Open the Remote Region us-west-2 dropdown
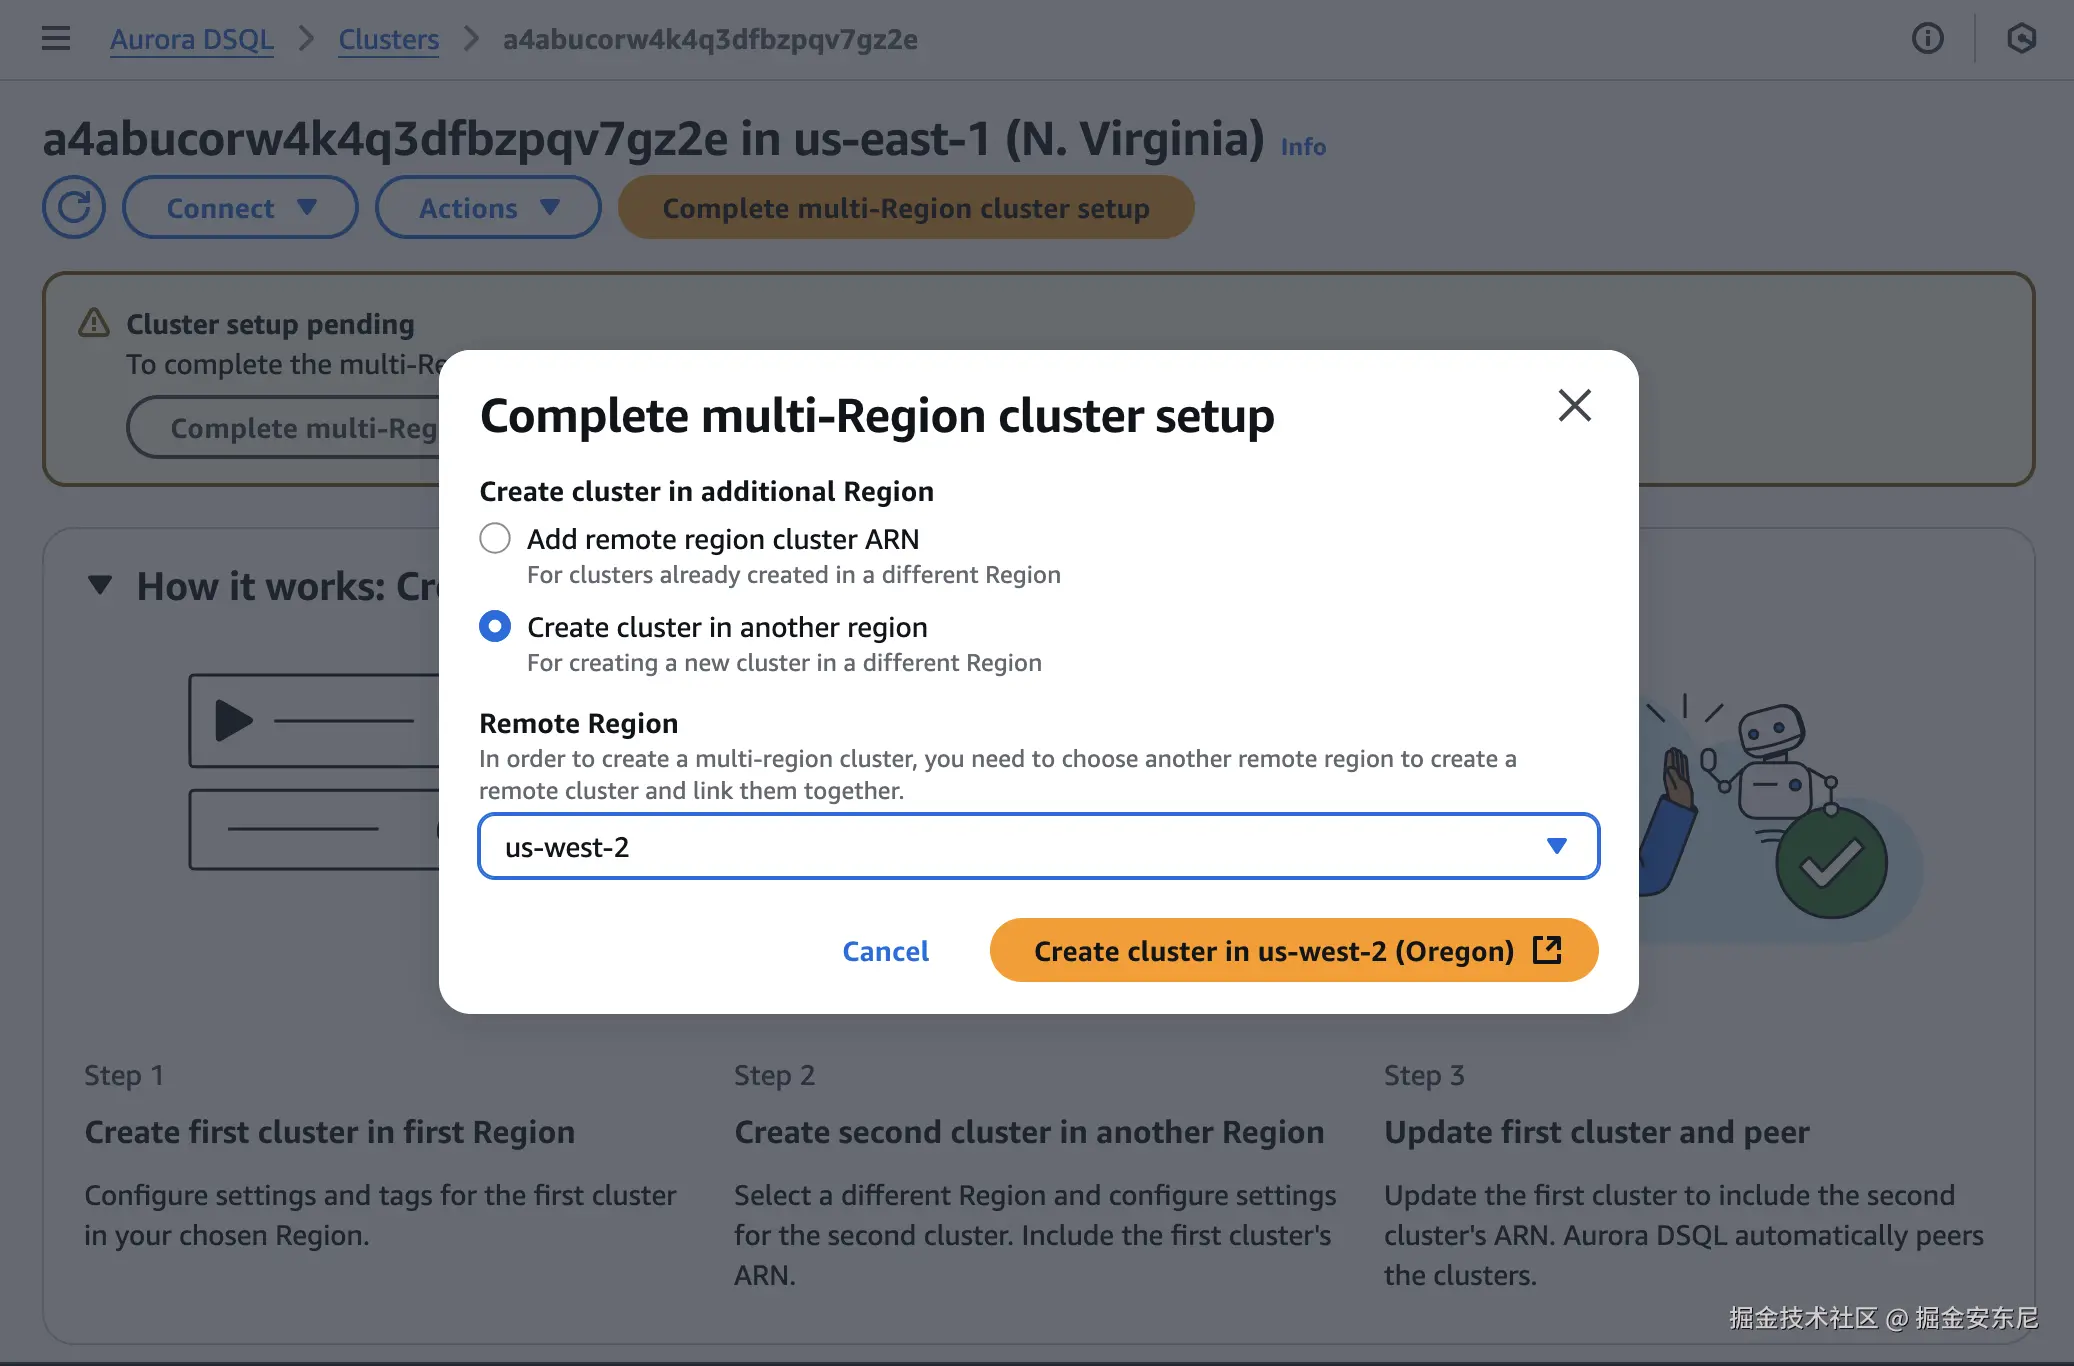This screenshot has height=1366, width=2074. click(1038, 847)
